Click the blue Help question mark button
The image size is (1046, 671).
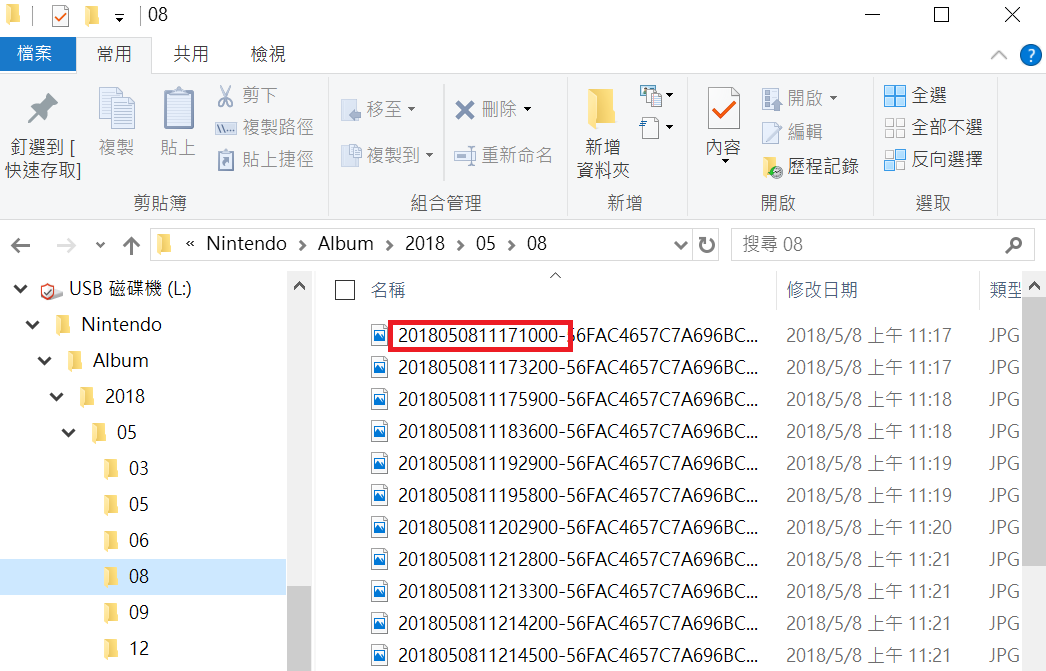point(1031,55)
